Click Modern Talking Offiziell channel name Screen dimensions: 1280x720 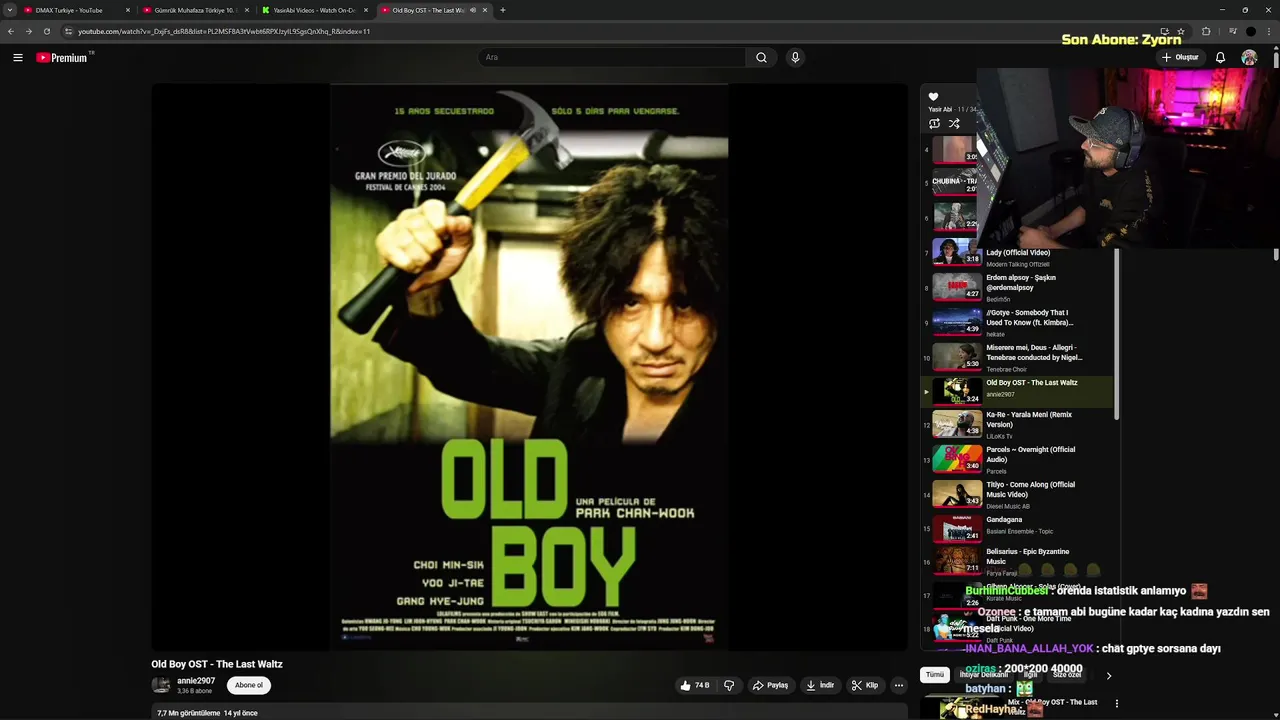(x=1018, y=264)
